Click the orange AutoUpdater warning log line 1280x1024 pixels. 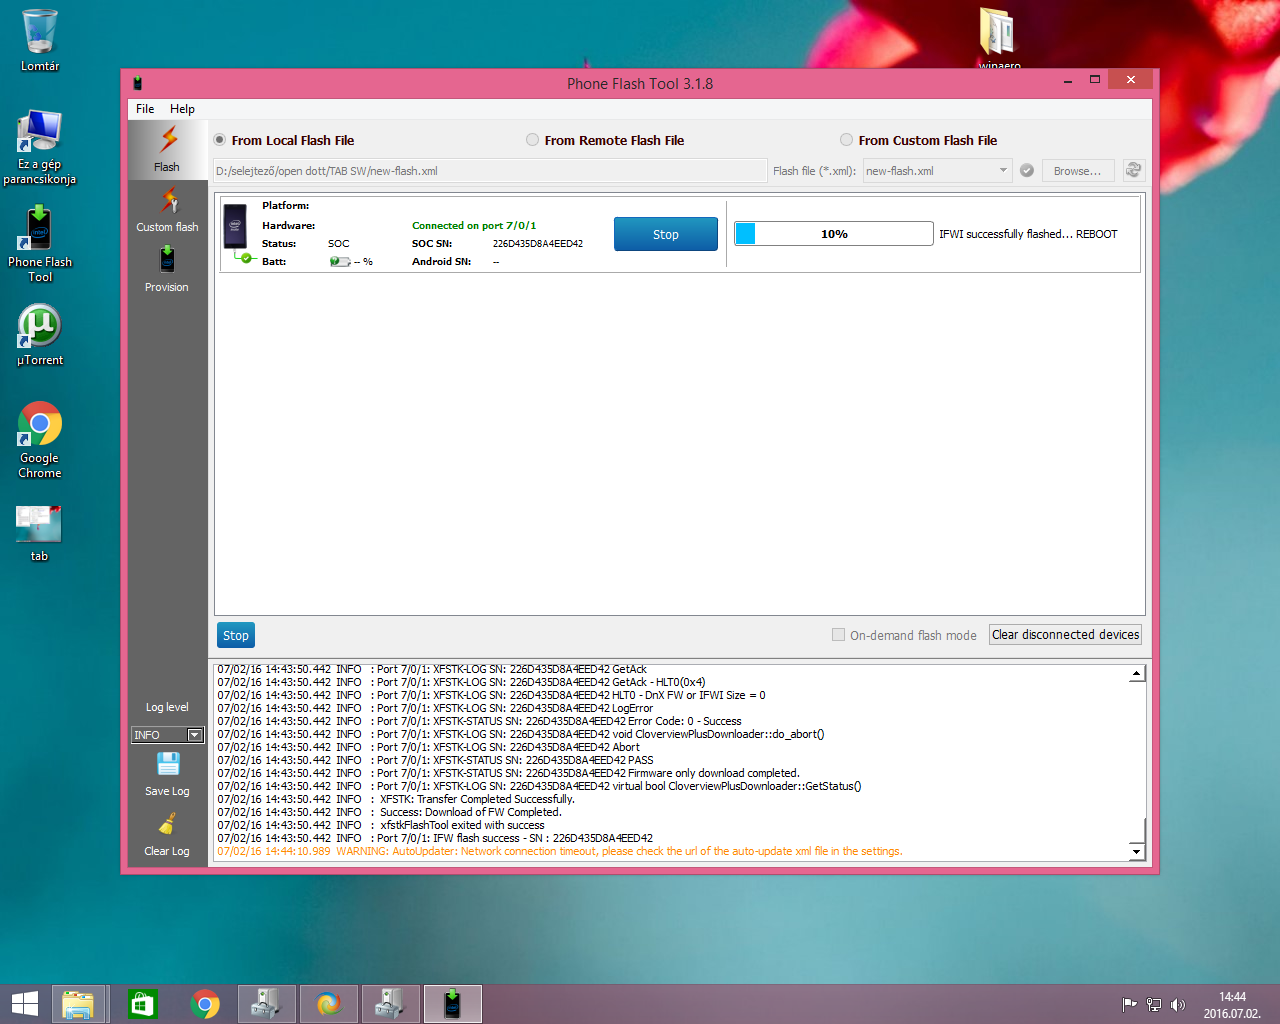[560, 851]
